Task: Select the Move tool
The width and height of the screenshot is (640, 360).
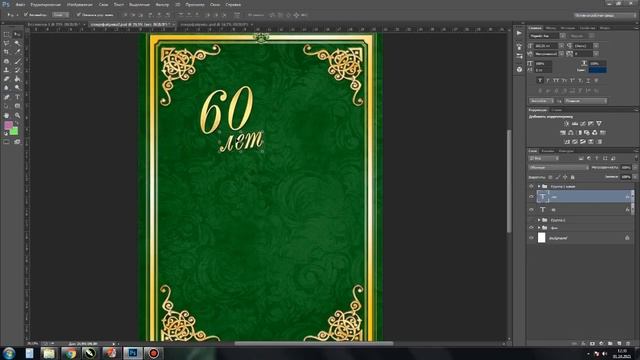Action: tap(17, 35)
